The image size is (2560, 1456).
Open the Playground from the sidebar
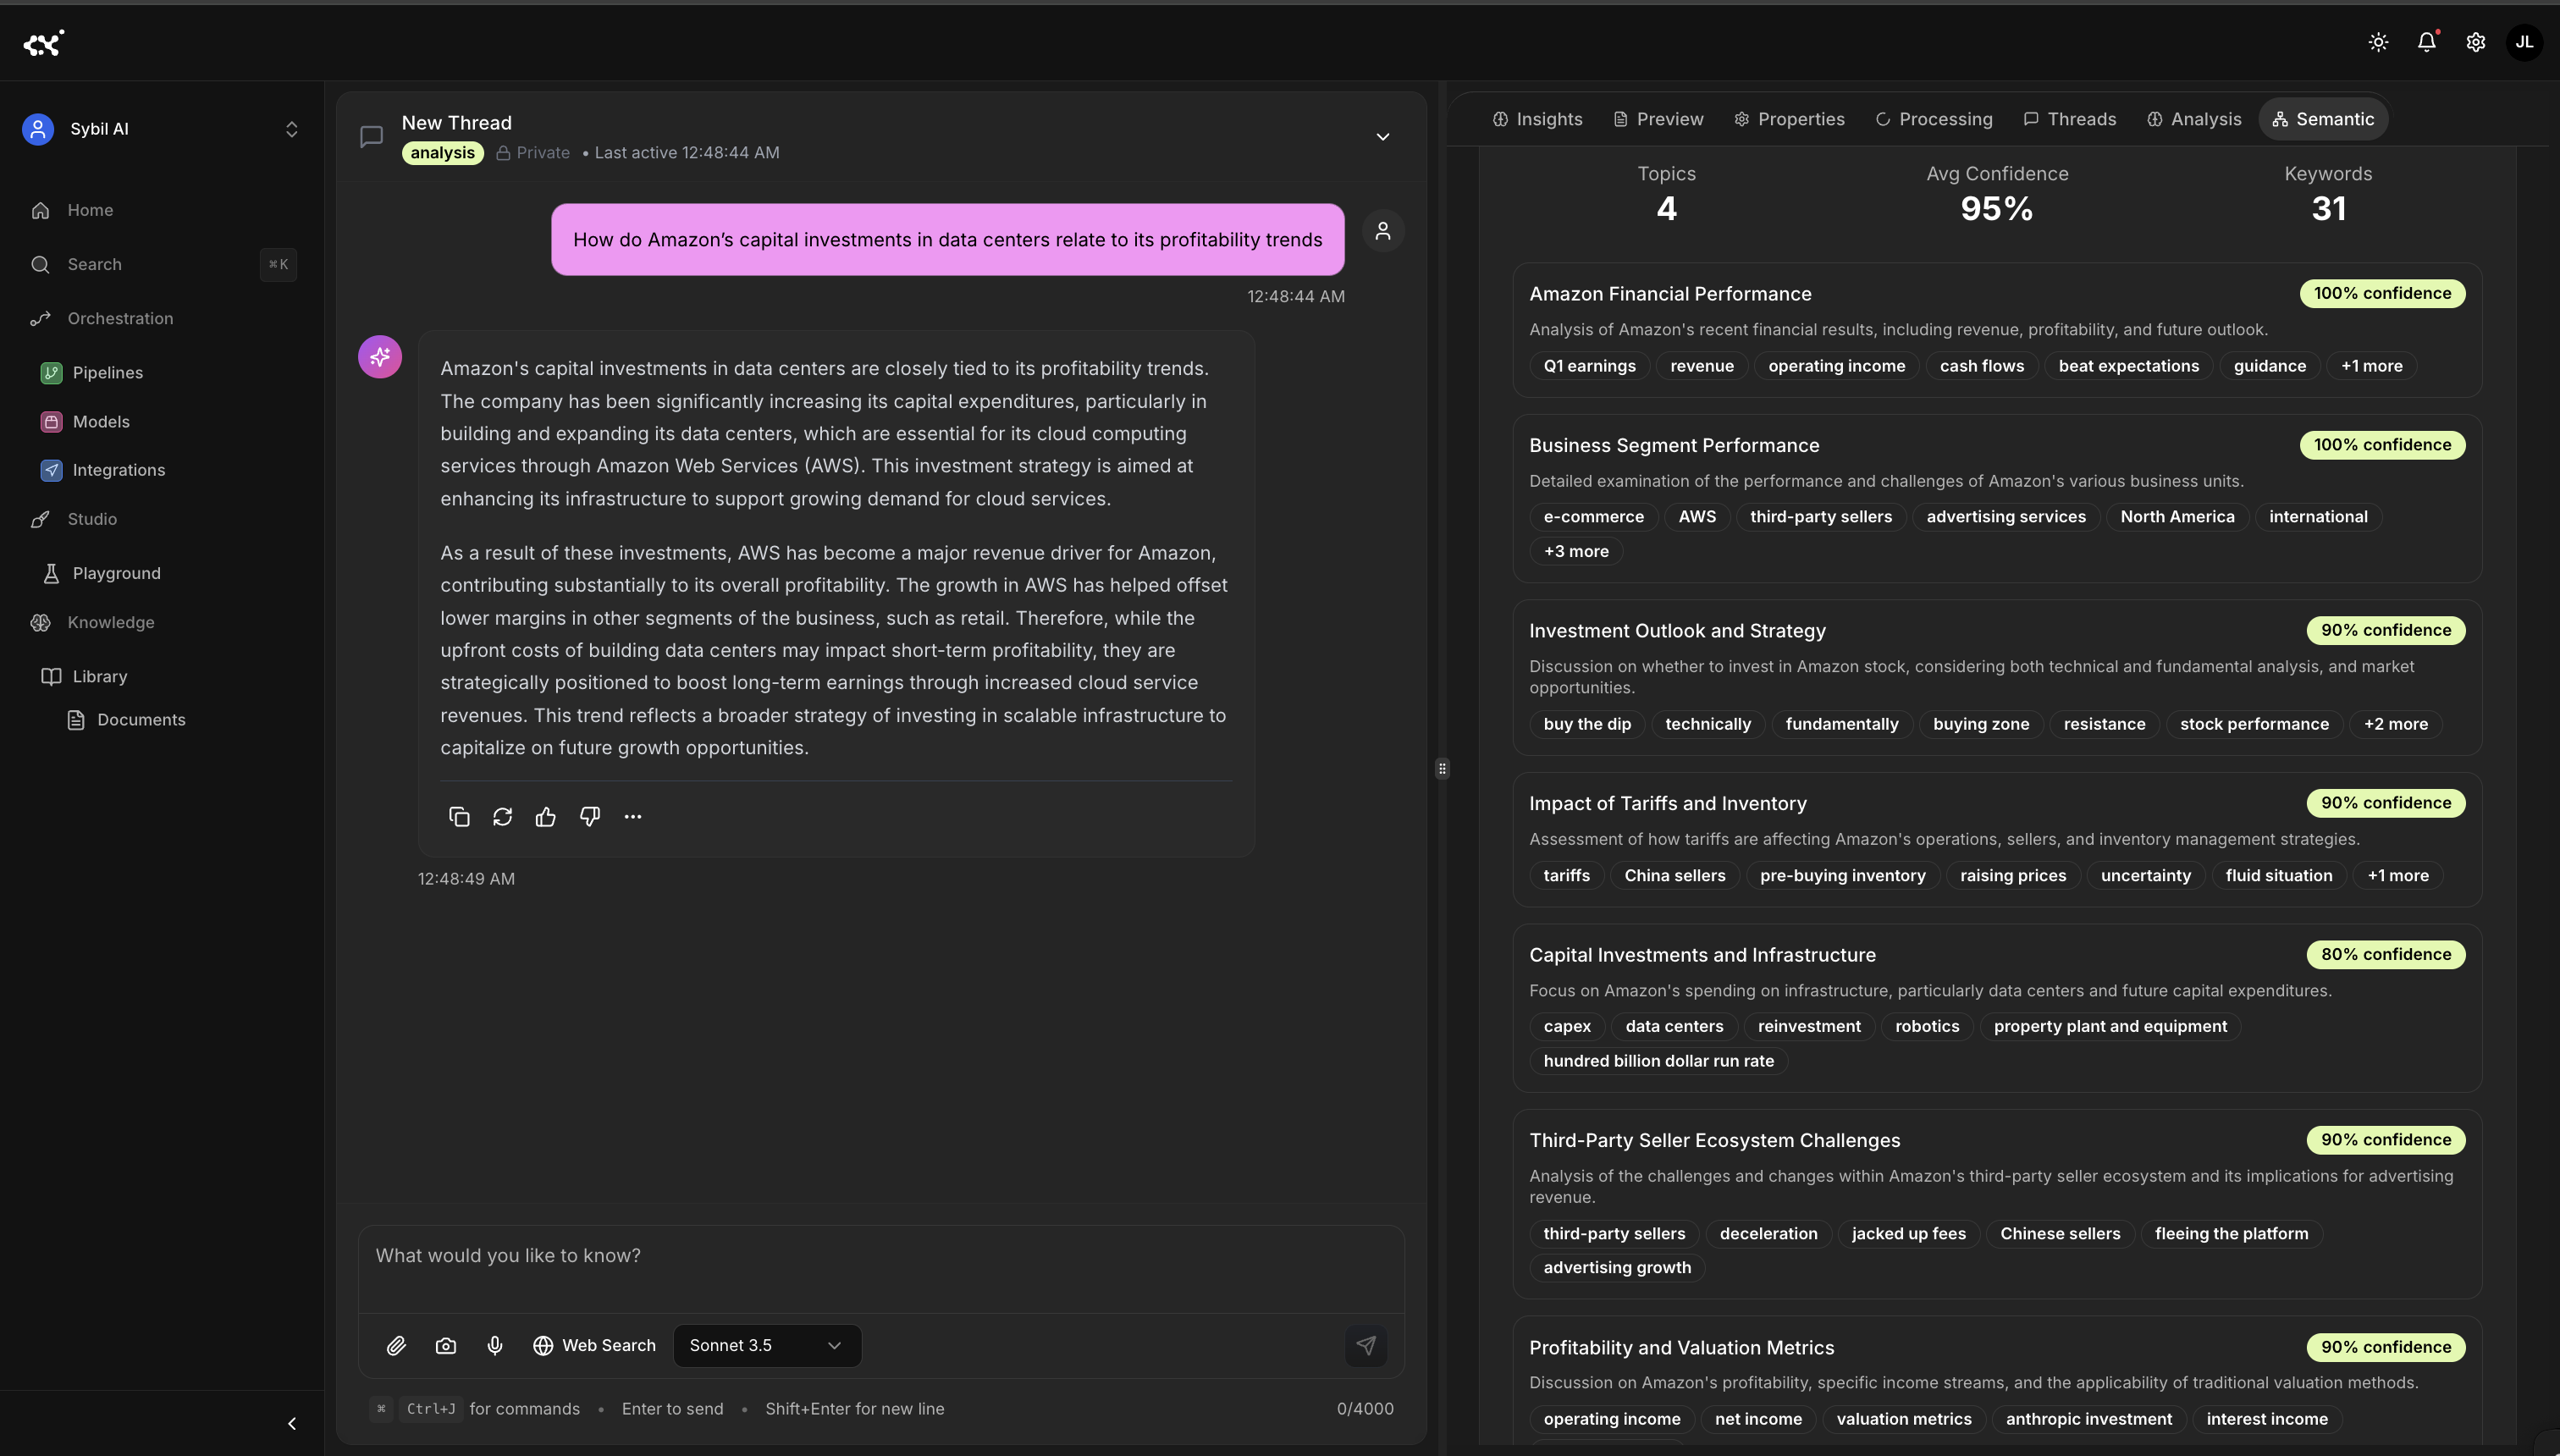click(116, 572)
